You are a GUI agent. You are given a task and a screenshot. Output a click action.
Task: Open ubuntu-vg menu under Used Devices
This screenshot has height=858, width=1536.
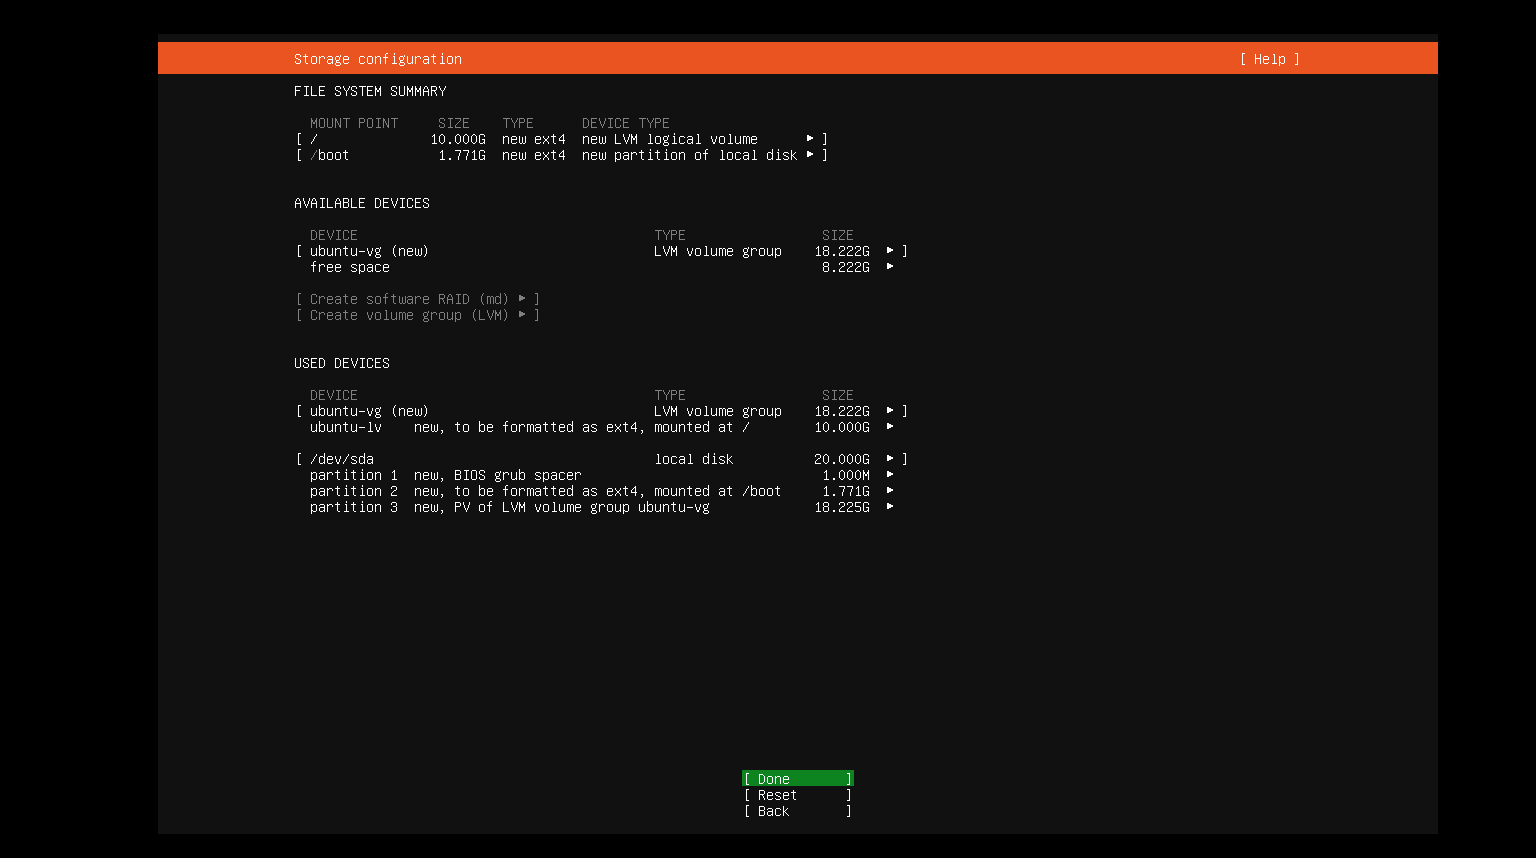[890, 411]
